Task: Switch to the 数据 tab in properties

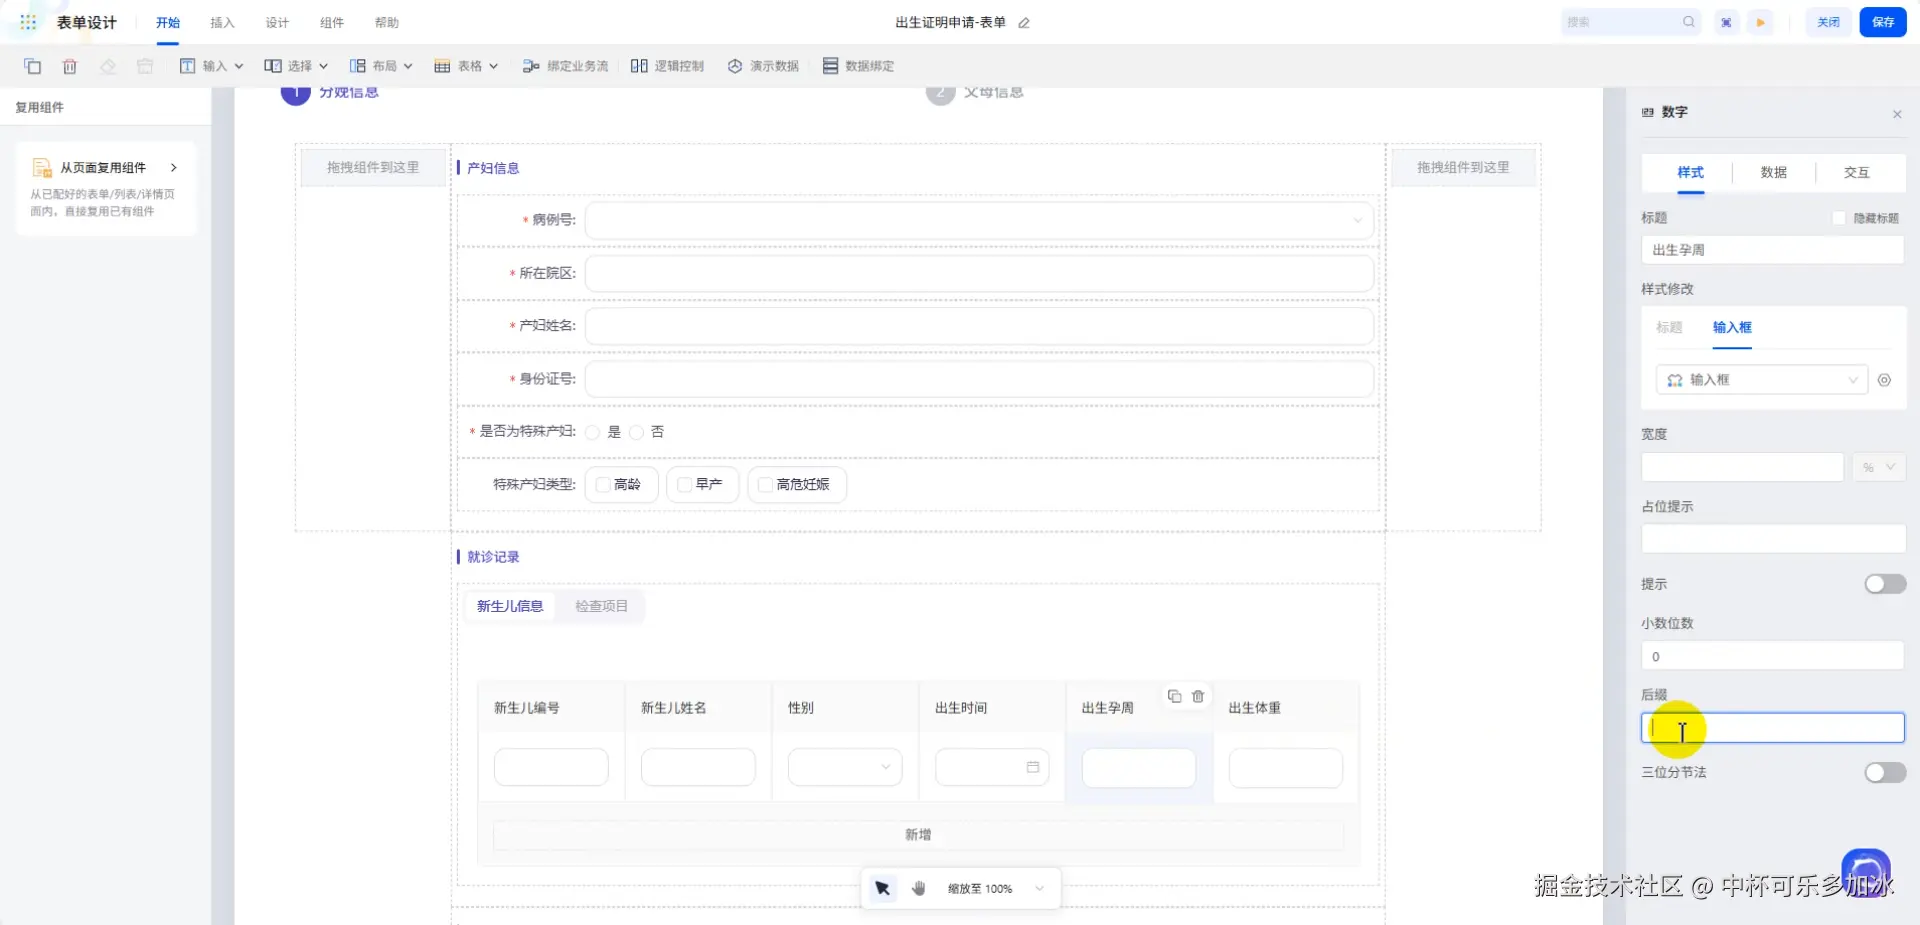Action: click(1773, 172)
